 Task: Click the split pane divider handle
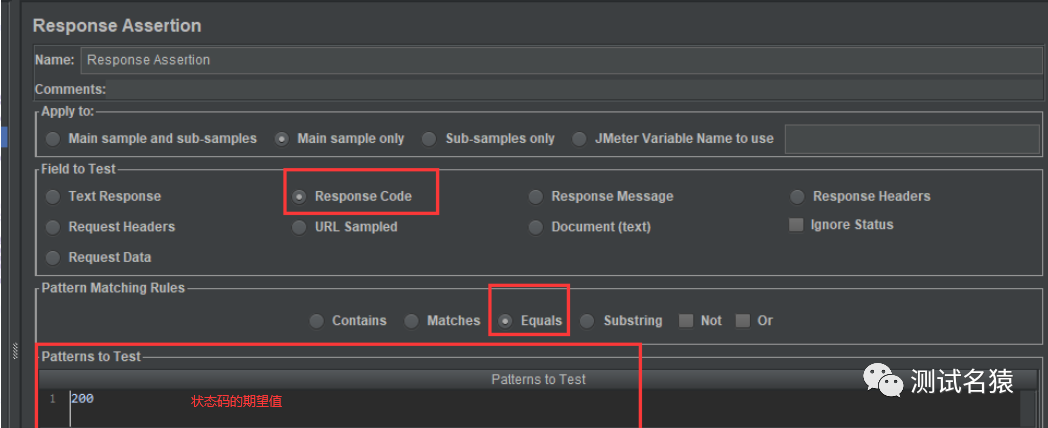(x=15, y=351)
